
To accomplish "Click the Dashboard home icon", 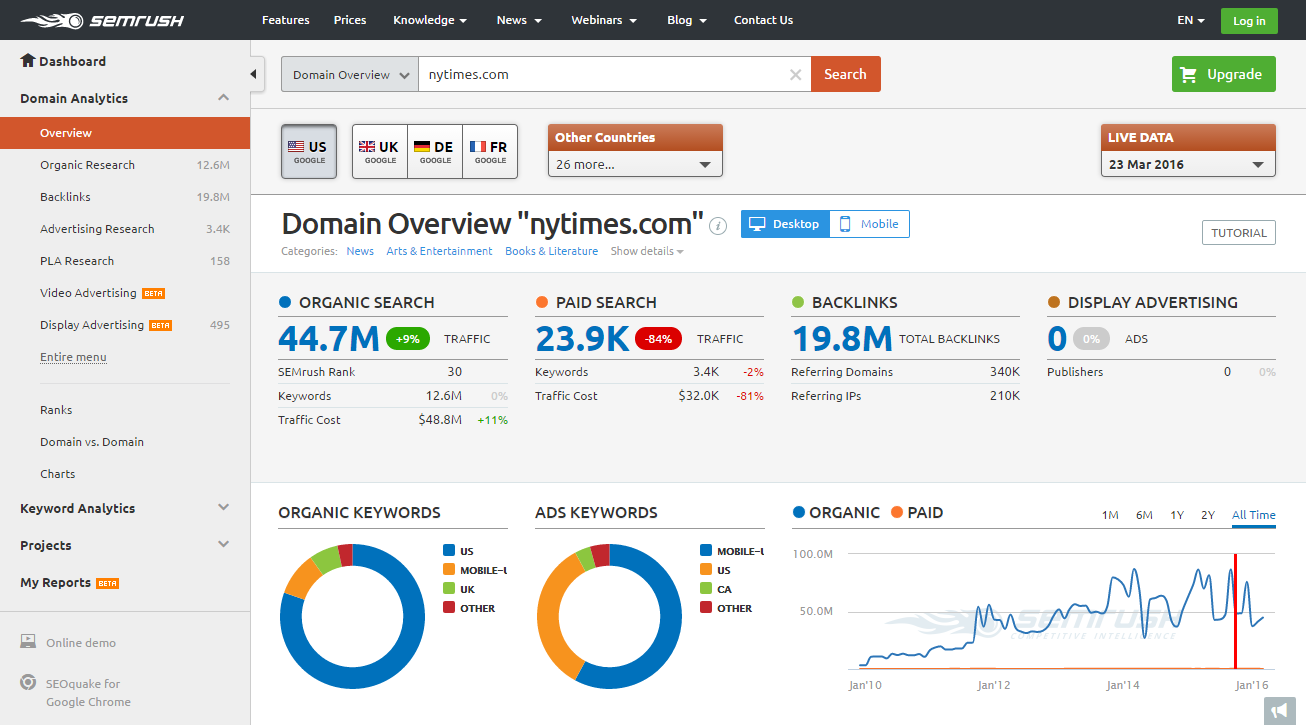I will (28, 61).
